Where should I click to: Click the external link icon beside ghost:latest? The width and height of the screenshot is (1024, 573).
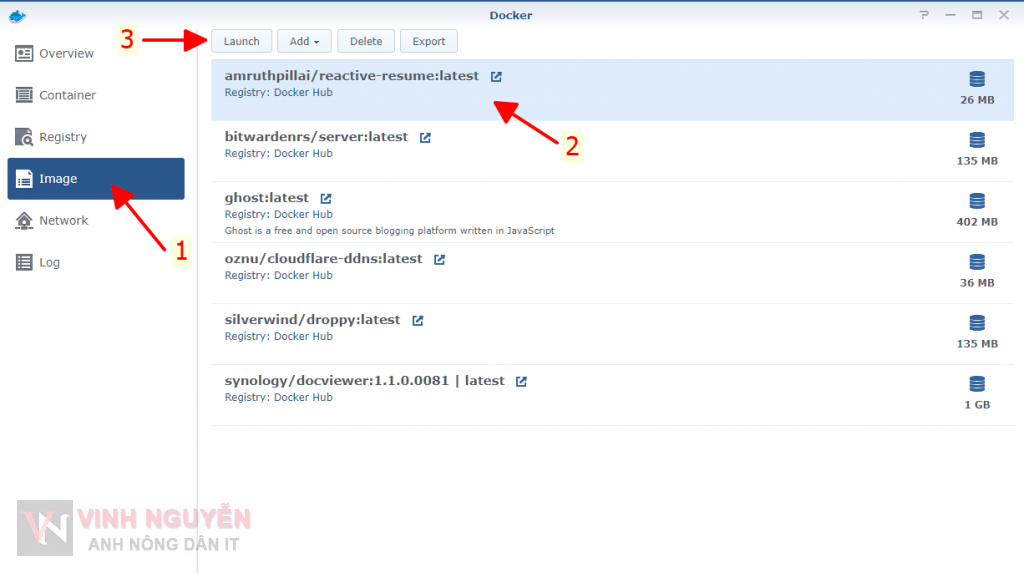[325, 198]
